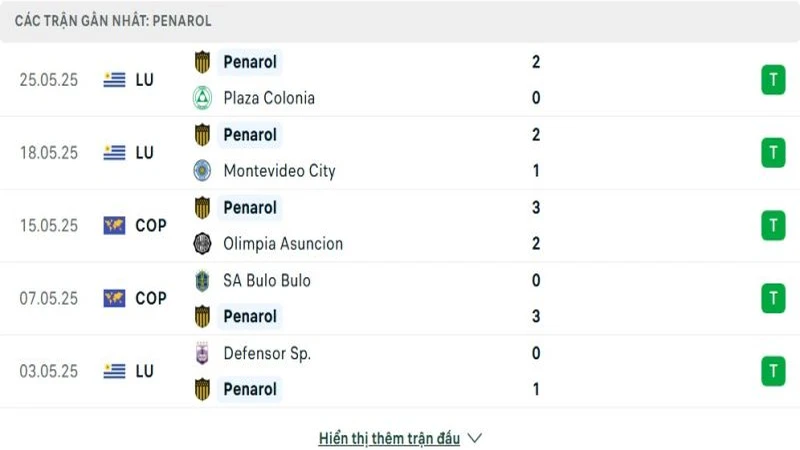Click the green T badge for 25.05.25 match

pos(772,80)
